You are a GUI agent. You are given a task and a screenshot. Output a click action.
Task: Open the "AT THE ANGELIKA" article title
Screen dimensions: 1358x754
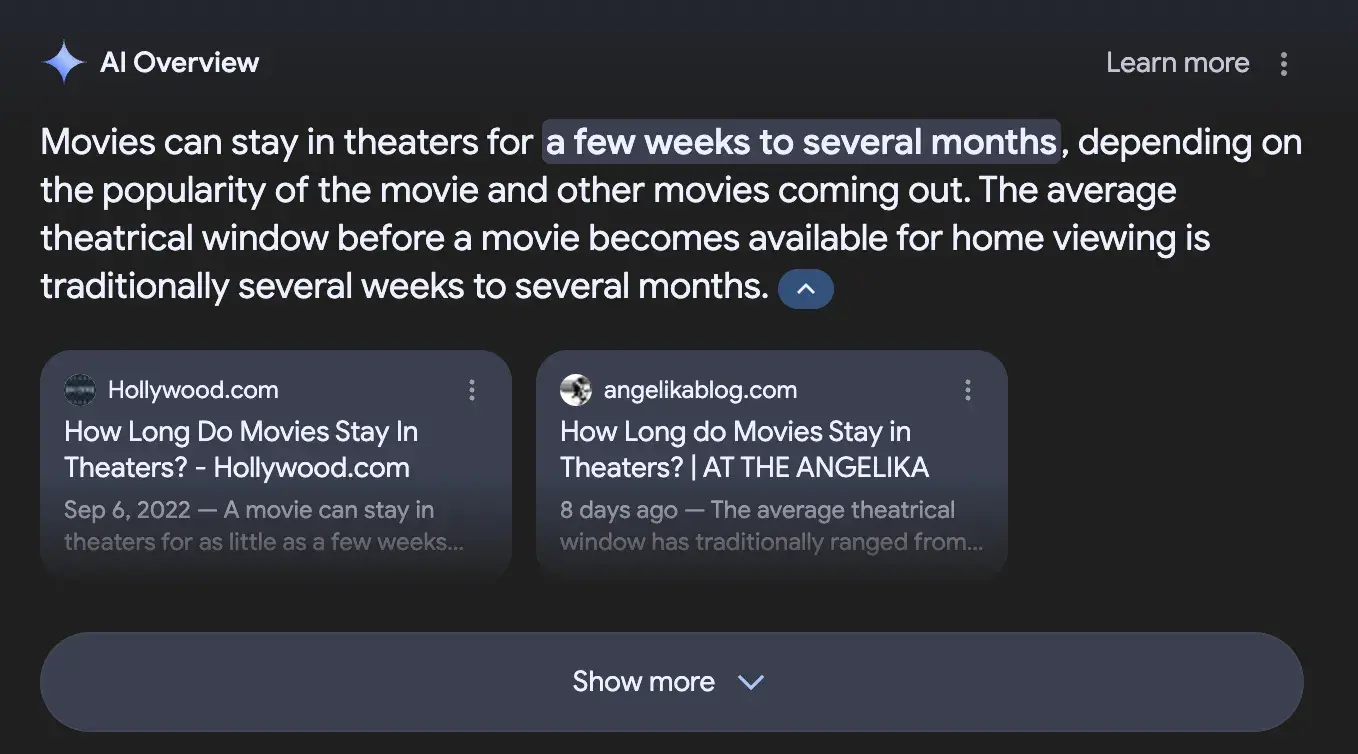point(744,450)
